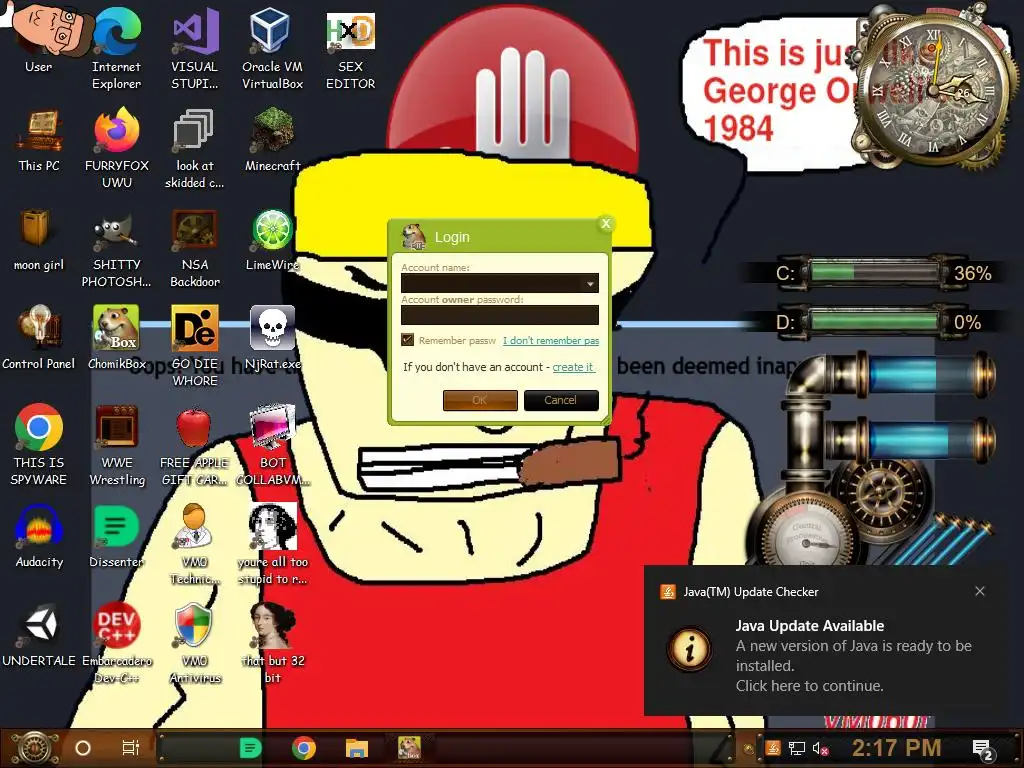Launch the Audacity desktop icon

39,536
